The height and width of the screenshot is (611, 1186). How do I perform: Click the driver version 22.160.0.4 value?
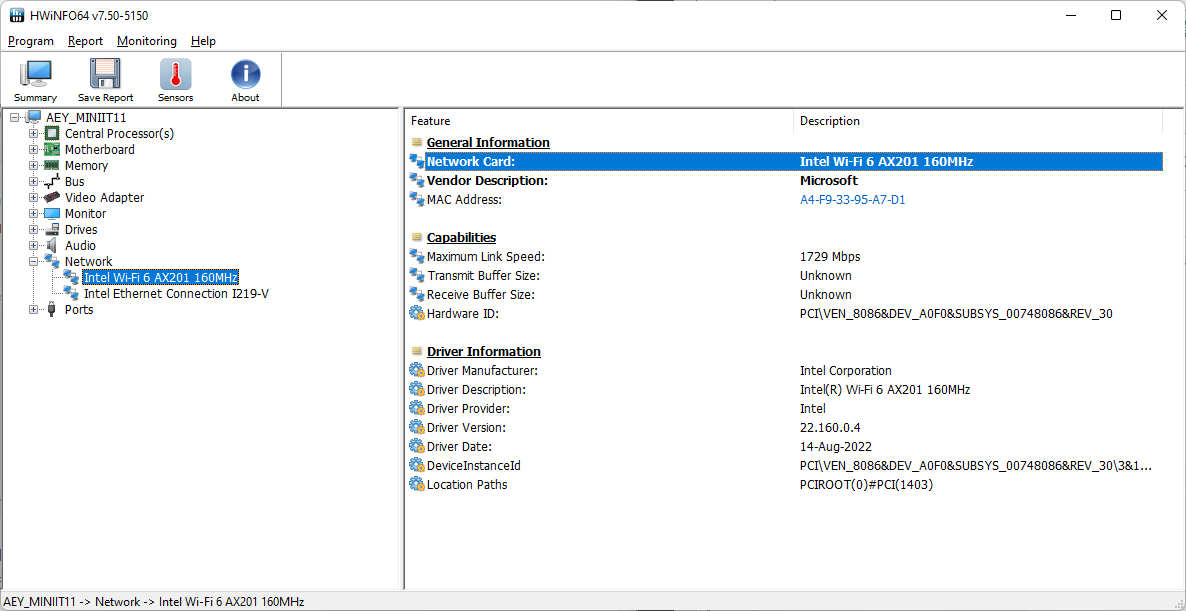point(832,427)
